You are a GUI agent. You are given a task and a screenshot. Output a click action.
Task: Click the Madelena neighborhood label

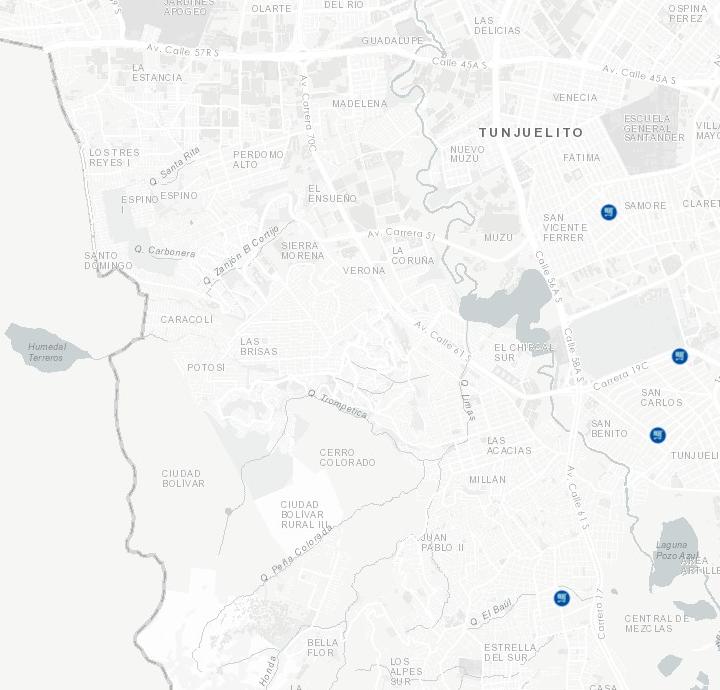(x=359, y=104)
